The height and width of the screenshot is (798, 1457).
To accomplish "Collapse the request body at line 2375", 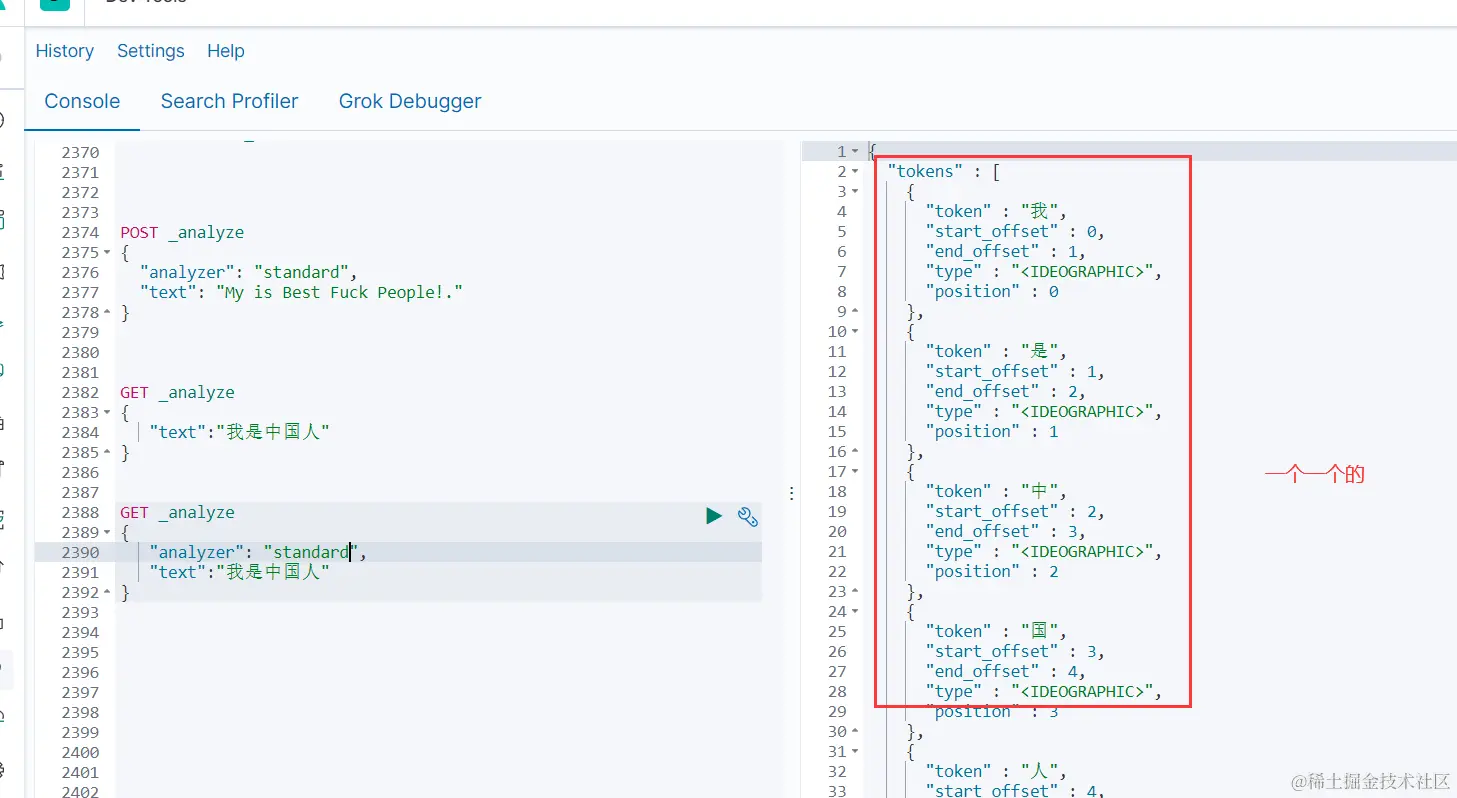I will [x=108, y=253].
